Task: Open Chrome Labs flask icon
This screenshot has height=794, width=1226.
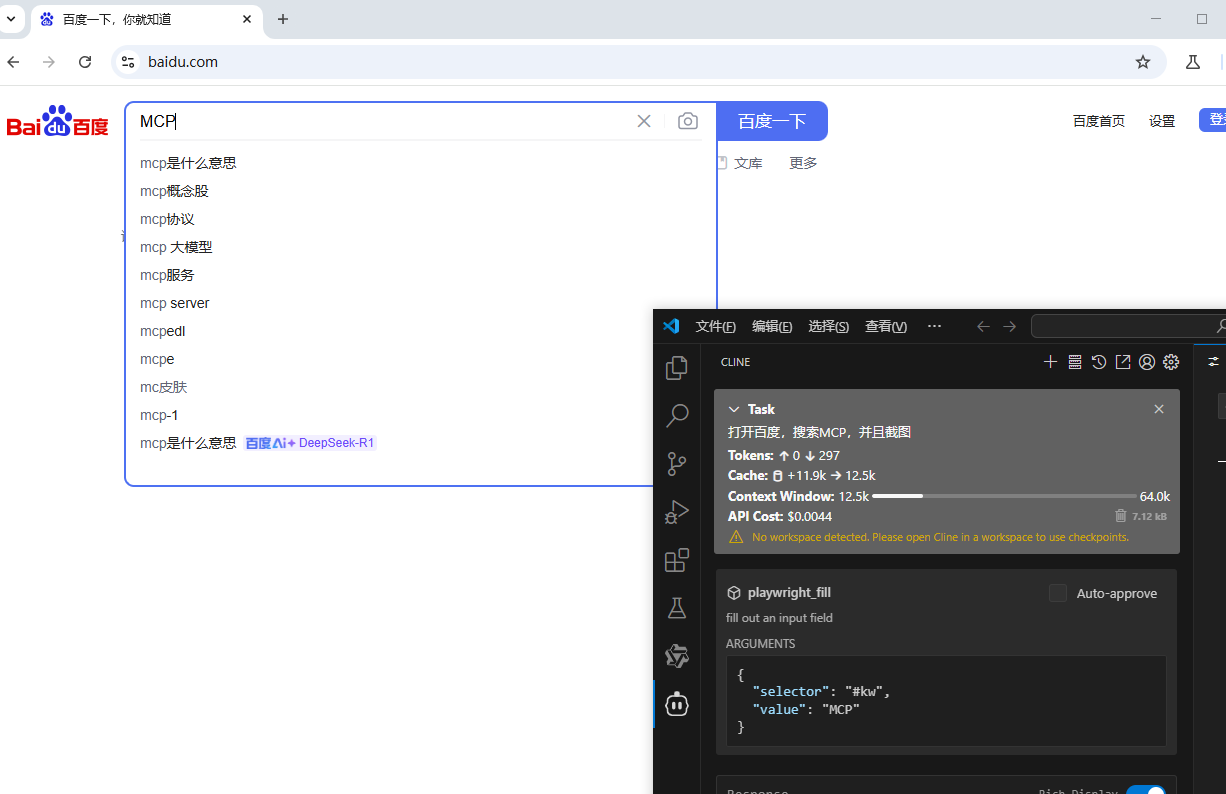Action: point(1192,62)
